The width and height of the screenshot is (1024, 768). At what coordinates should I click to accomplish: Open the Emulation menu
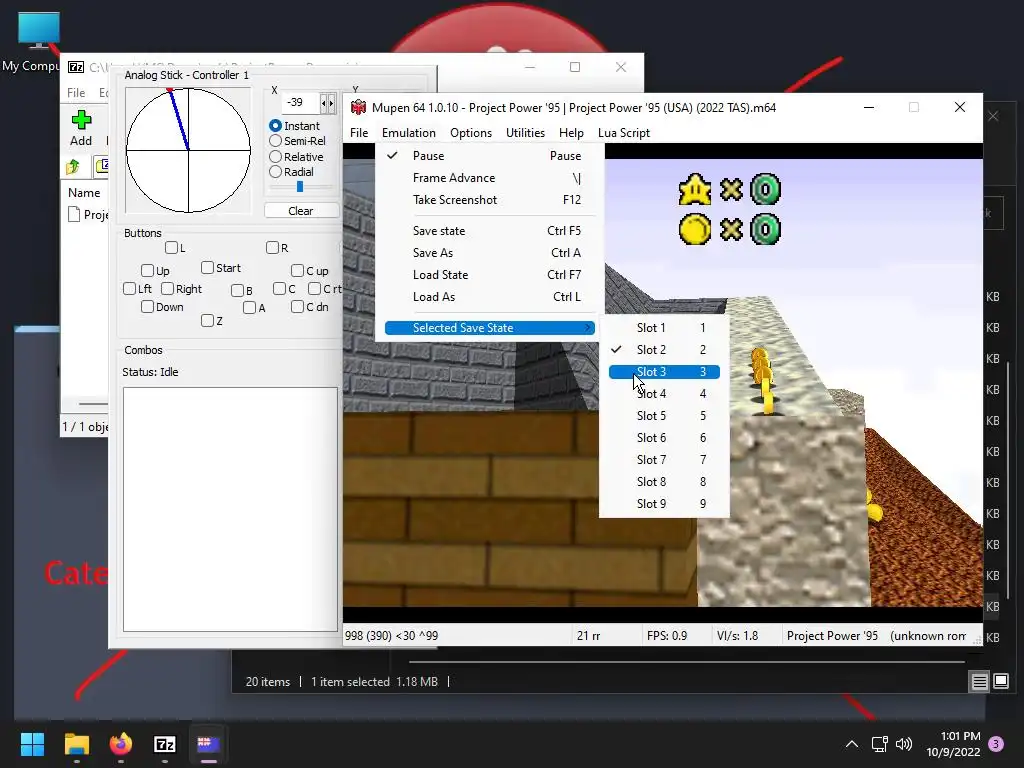tap(409, 133)
